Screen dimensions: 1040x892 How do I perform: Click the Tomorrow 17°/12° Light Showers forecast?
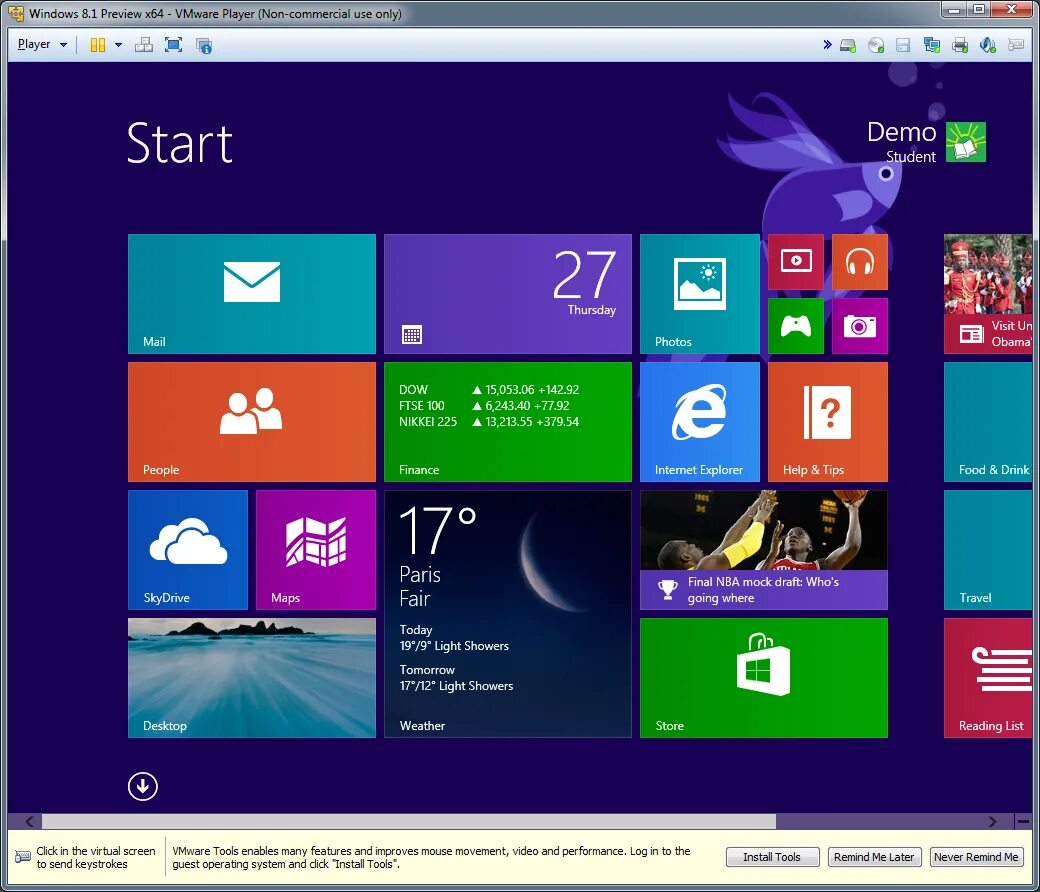coord(456,678)
